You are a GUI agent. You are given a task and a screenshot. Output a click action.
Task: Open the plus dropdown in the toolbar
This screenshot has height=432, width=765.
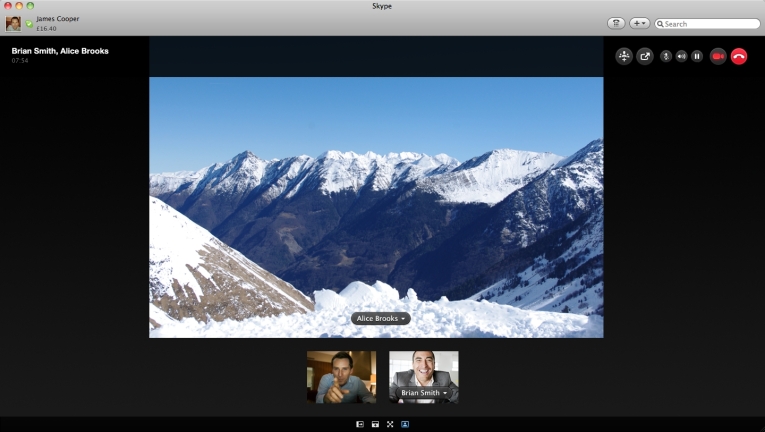(x=639, y=23)
